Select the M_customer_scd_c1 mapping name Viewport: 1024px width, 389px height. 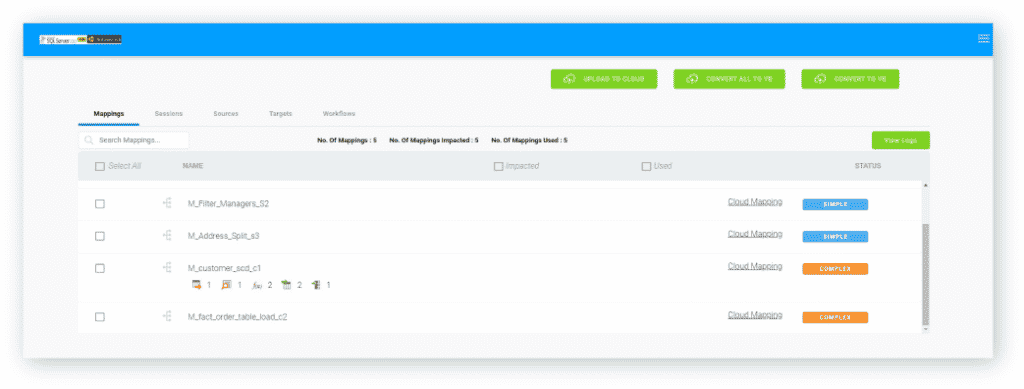pos(225,268)
